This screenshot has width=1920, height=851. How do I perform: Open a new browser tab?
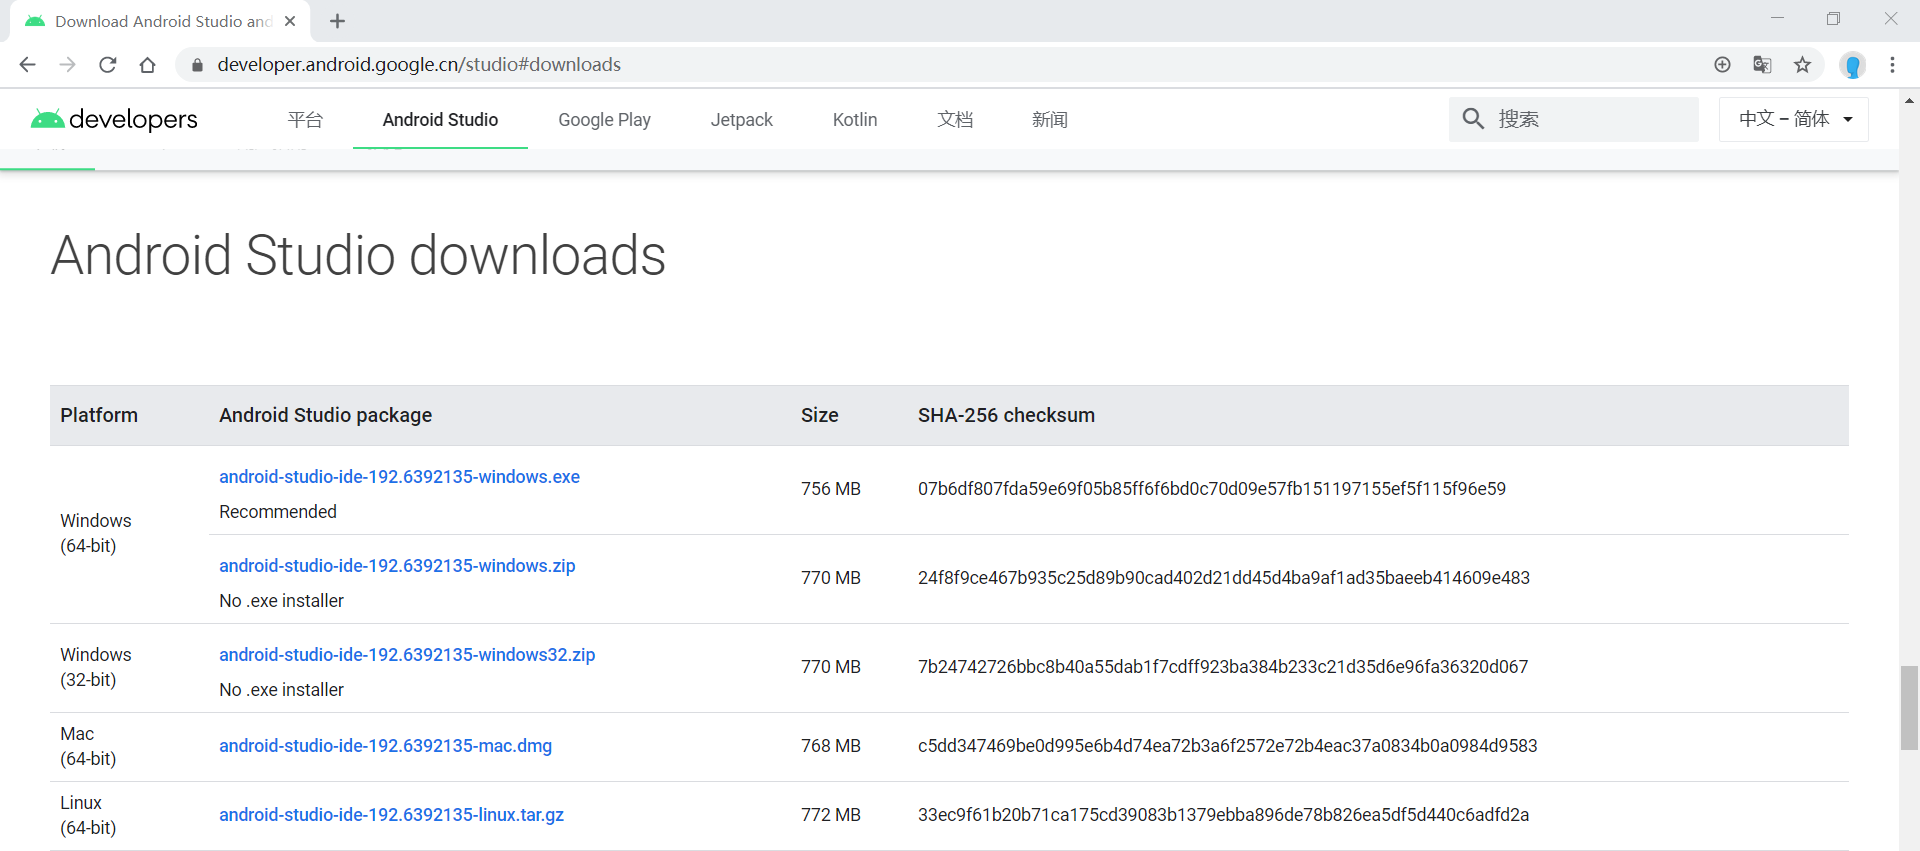(337, 21)
